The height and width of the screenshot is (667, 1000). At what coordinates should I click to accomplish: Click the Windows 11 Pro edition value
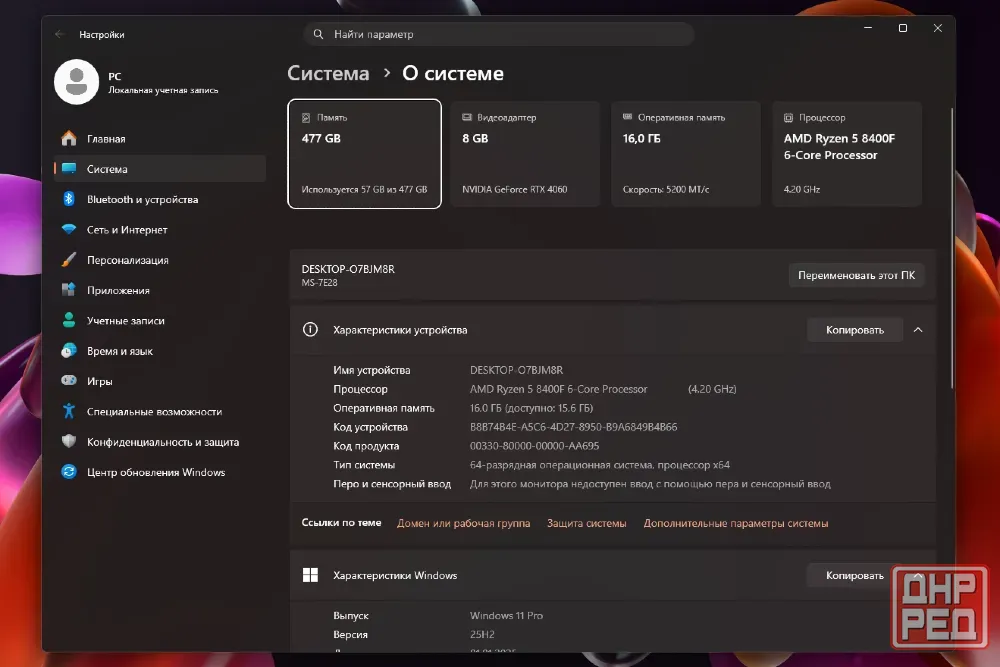pyautogui.click(x=506, y=615)
